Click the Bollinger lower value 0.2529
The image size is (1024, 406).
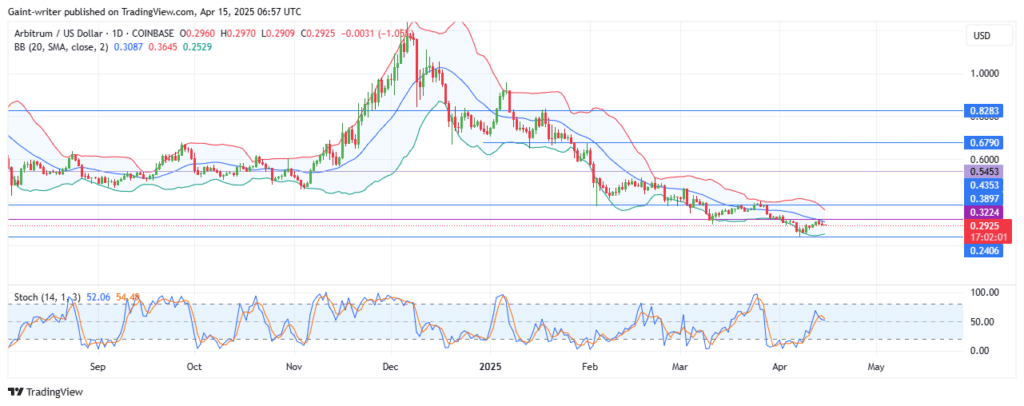[197, 47]
